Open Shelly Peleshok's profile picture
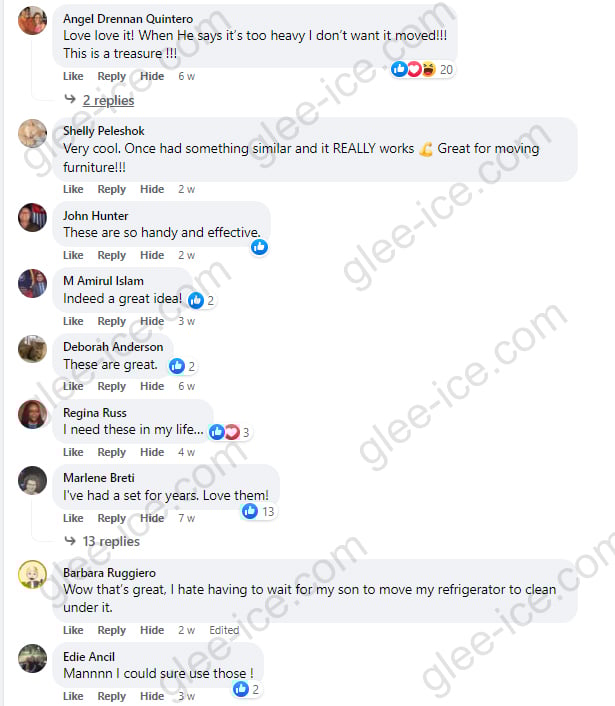Image resolution: width=615 pixels, height=706 pixels. pyautogui.click(x=32, y=133)
